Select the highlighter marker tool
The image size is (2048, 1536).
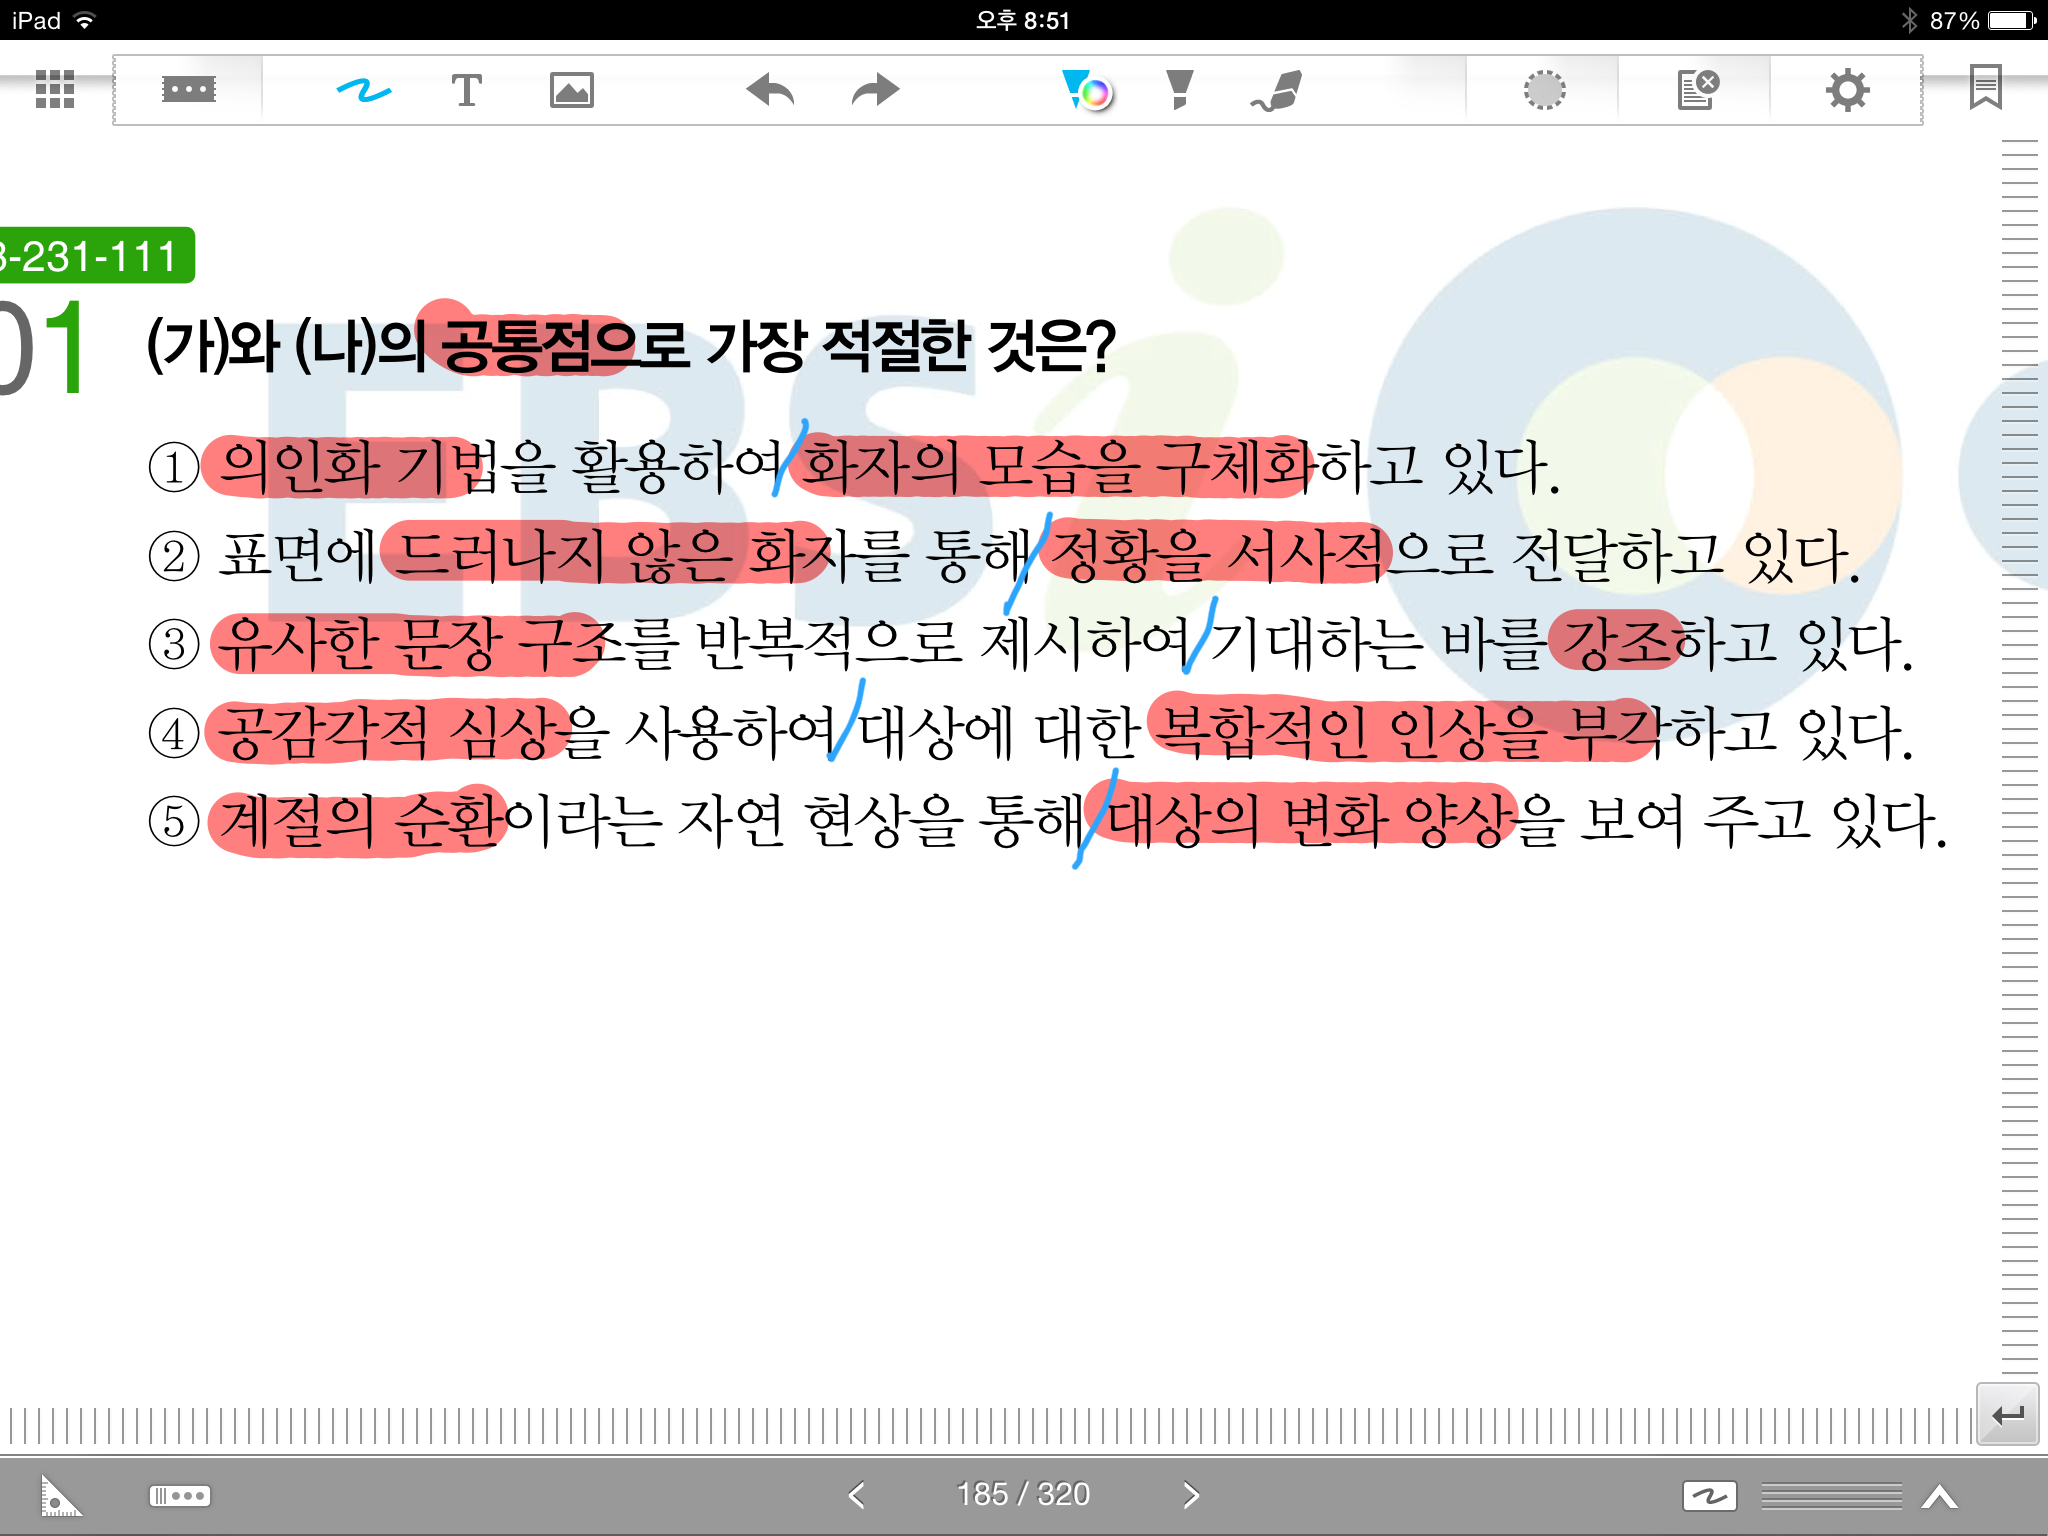pyautogui.click(x=1180, y=90)
